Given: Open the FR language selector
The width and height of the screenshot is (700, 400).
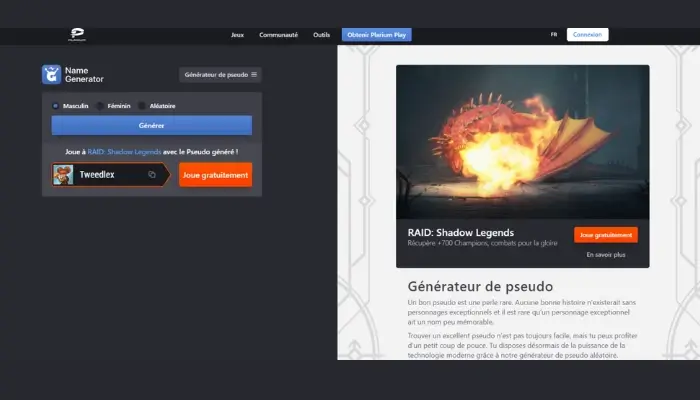Looking at the screenshot, I should click(553, 34).
